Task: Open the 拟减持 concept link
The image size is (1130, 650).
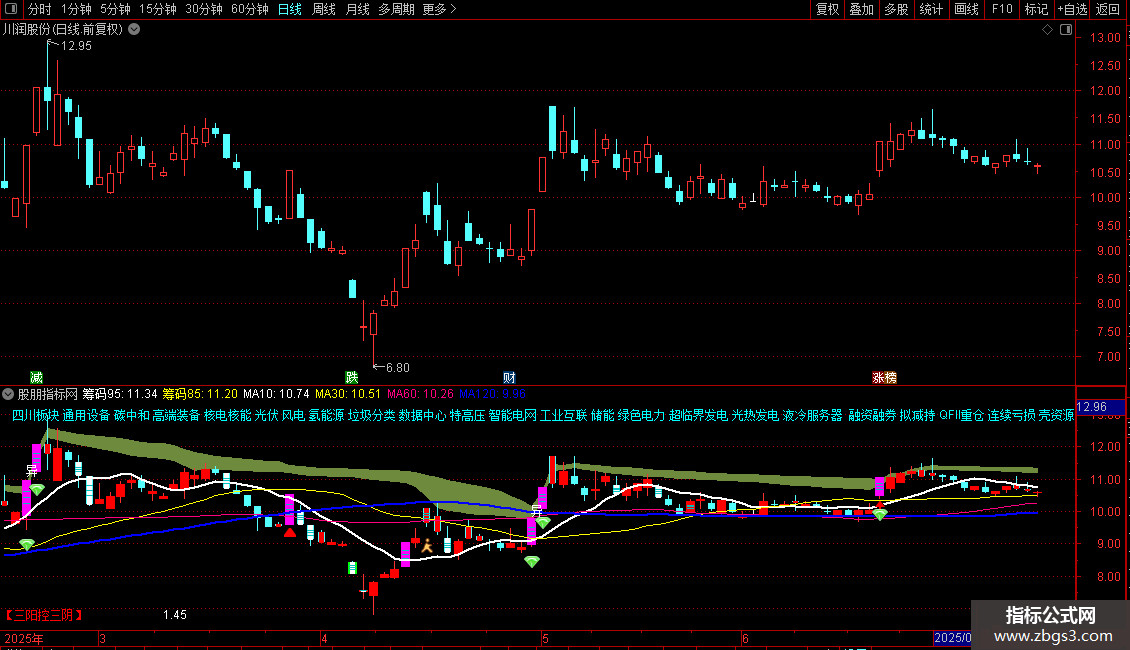Action: click(917, 415)
